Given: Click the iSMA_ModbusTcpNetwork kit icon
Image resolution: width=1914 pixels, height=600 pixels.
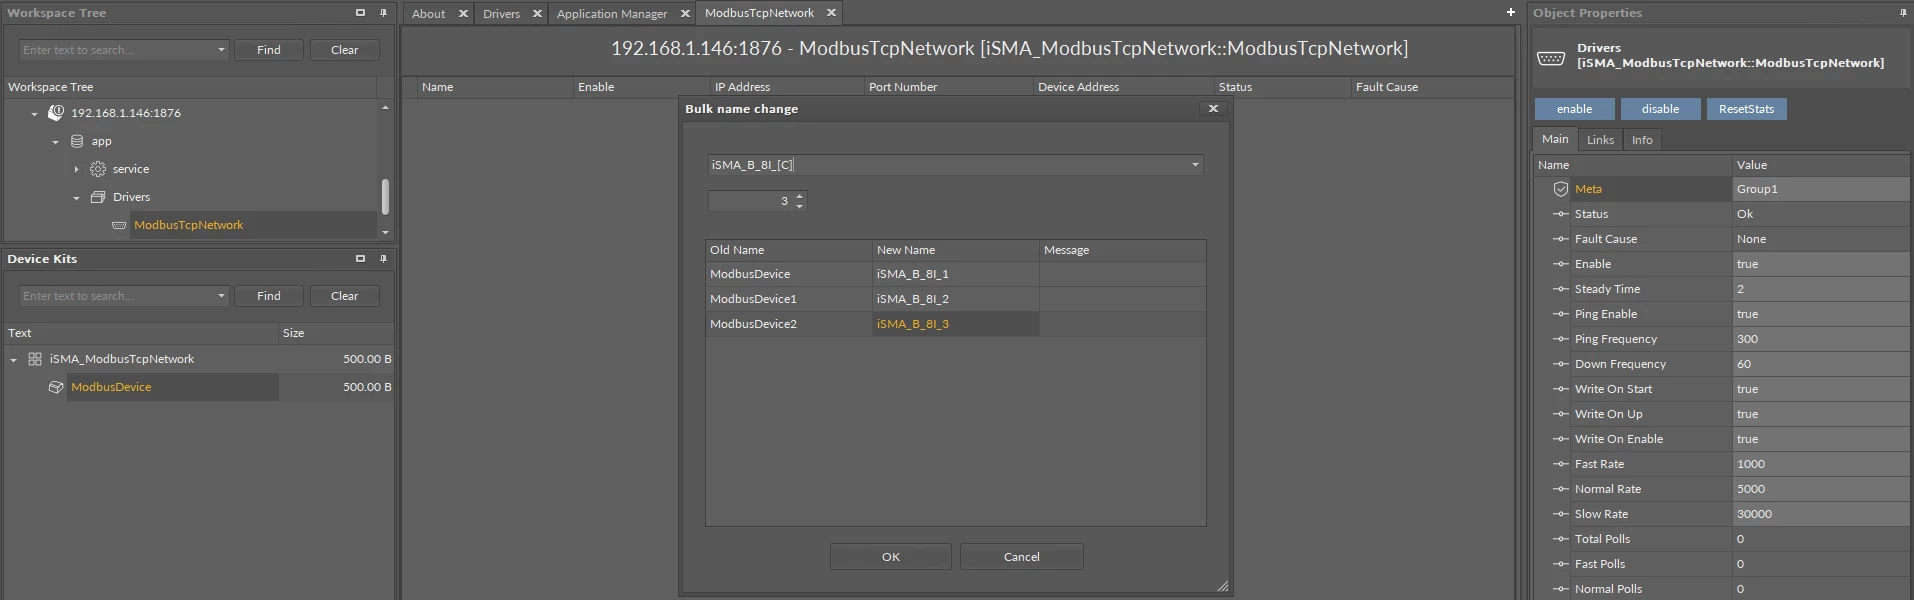Looking at the screenshot, I should pyautogui.click(x=35, y=359).
